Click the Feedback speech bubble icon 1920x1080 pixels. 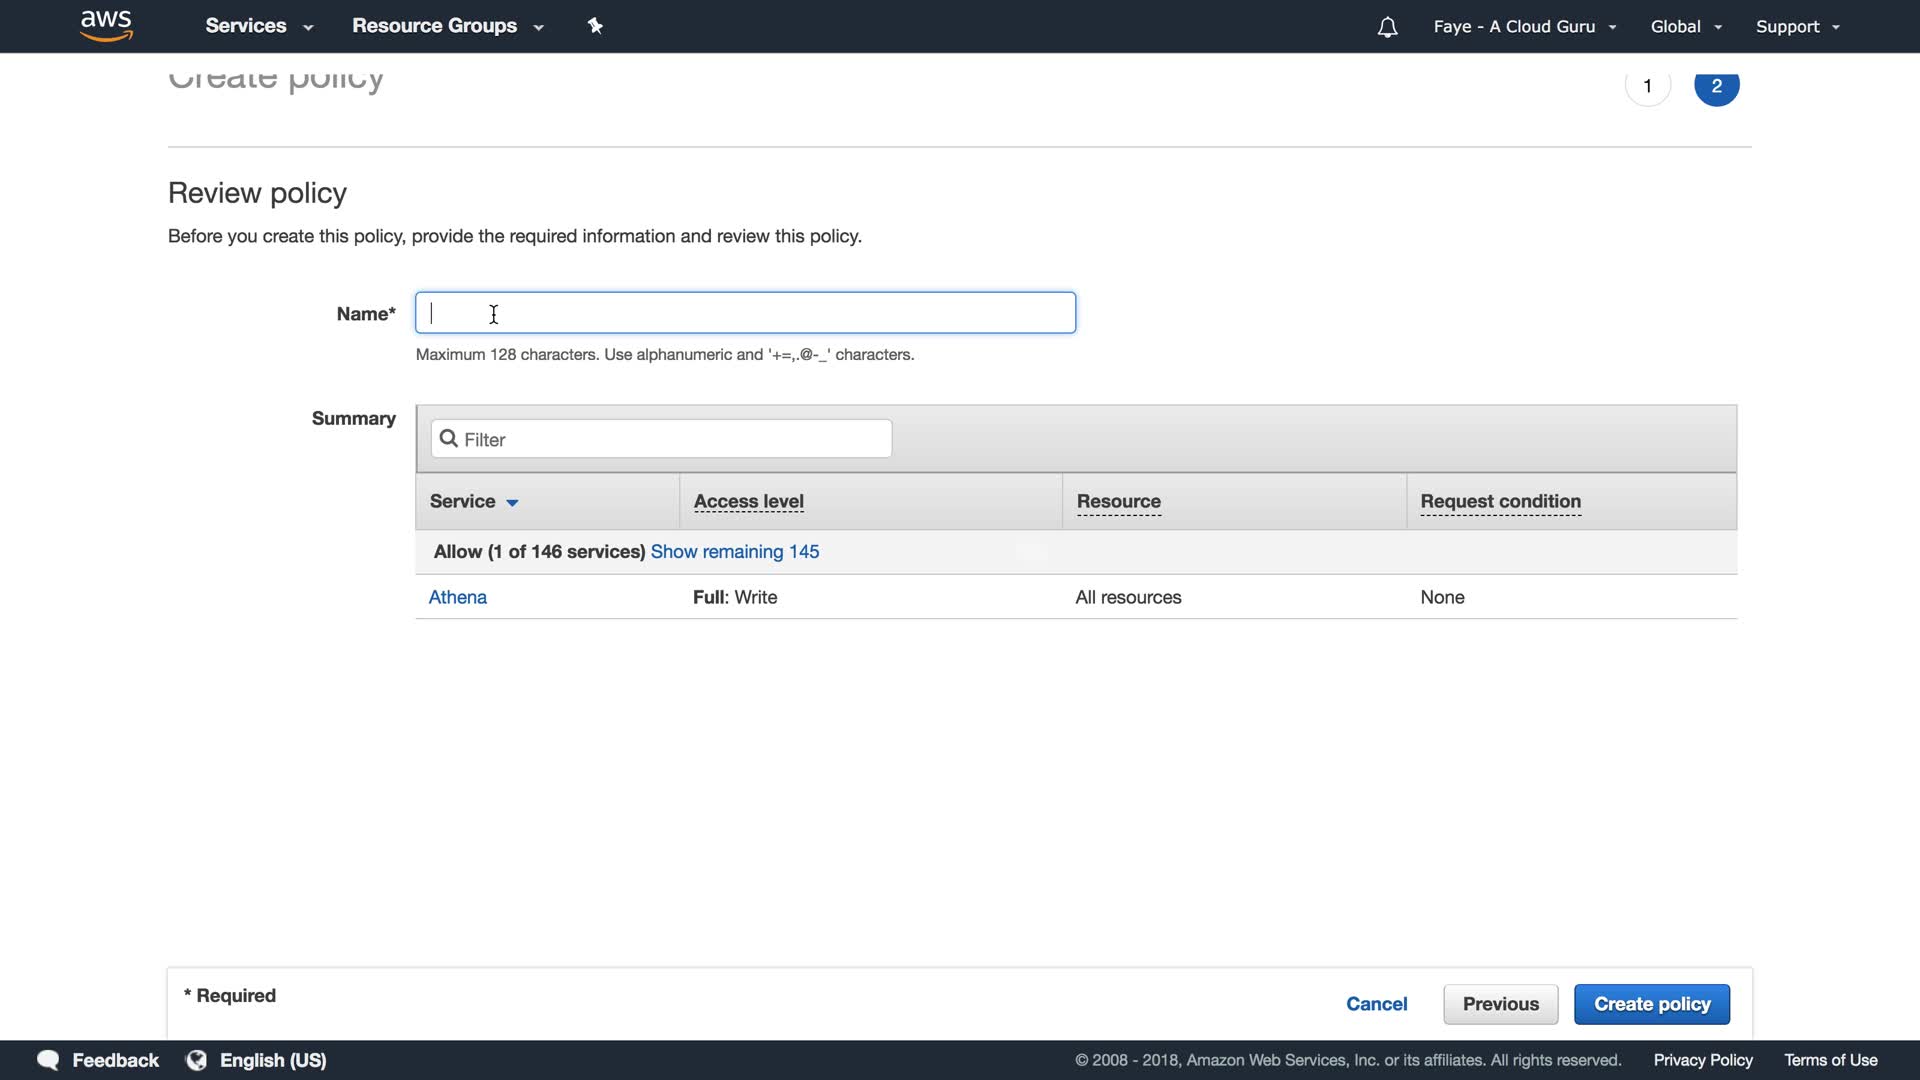click(48, 1060)
